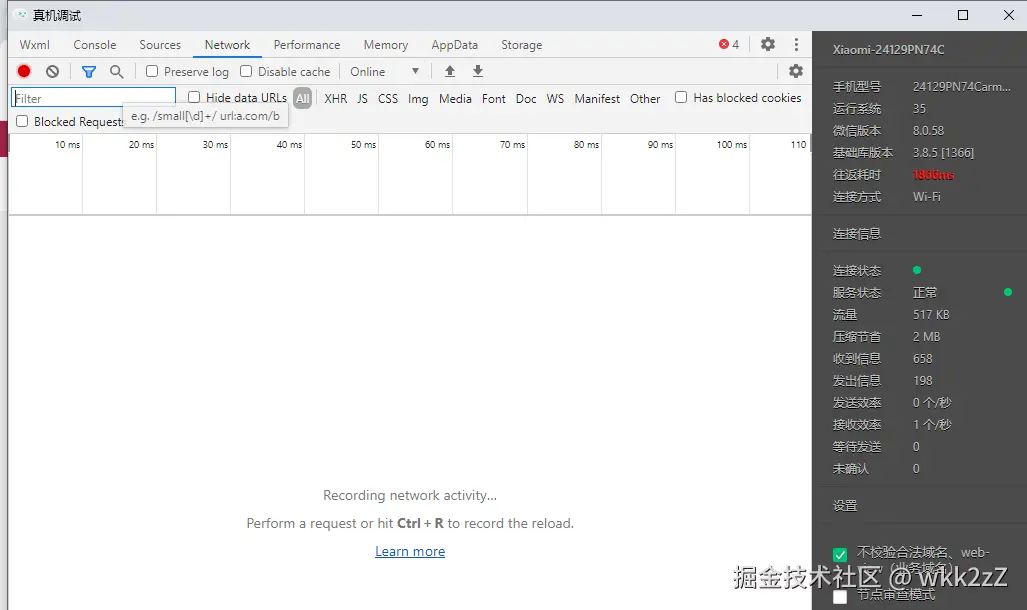Click the red record network log button
Image resolution: width=1027 pixels, height=610 pixels.
24,72
